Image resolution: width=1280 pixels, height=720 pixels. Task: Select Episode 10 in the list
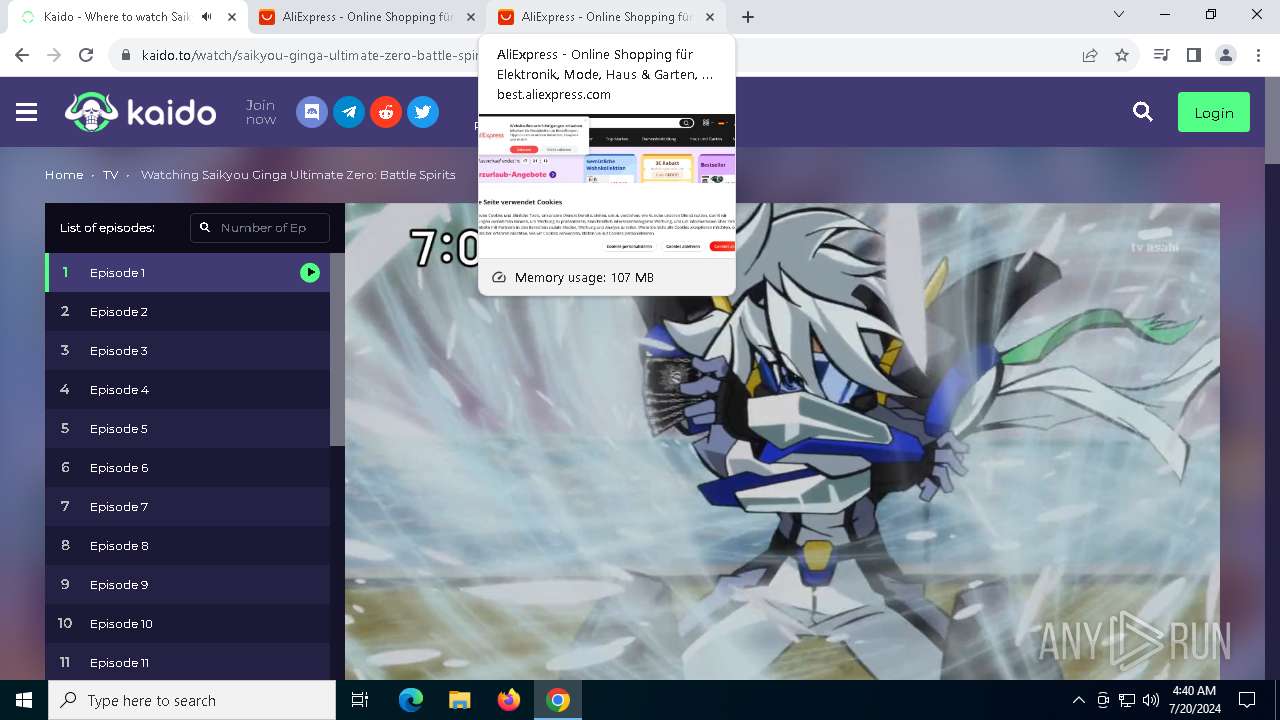pos(187,623)
